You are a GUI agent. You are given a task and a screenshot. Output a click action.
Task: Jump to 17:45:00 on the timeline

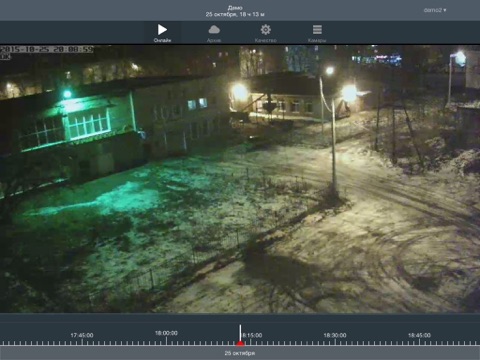tap(82, 335)
